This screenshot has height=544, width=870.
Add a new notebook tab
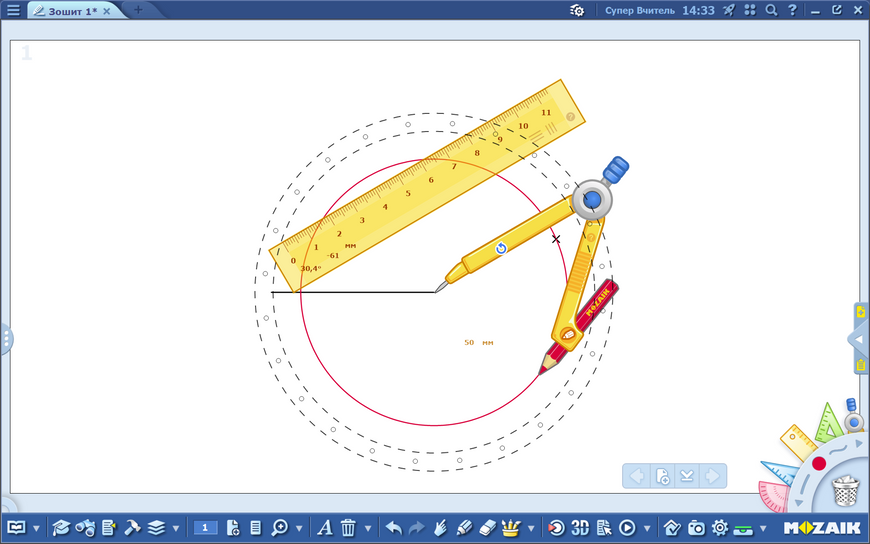(x=138, y=10)
